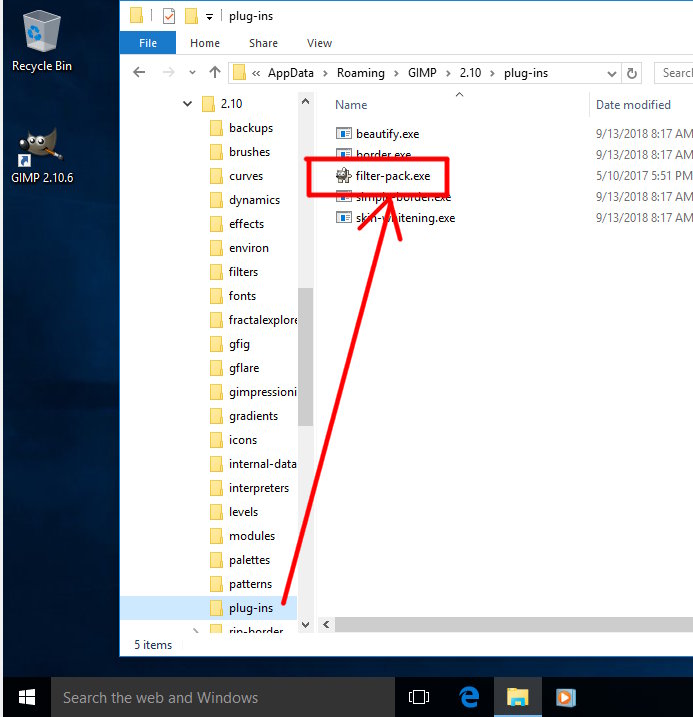Collapse the 2.10 tree node
Image resolution: width=693 pixels, height=717 pixels.
coord(187,104)
